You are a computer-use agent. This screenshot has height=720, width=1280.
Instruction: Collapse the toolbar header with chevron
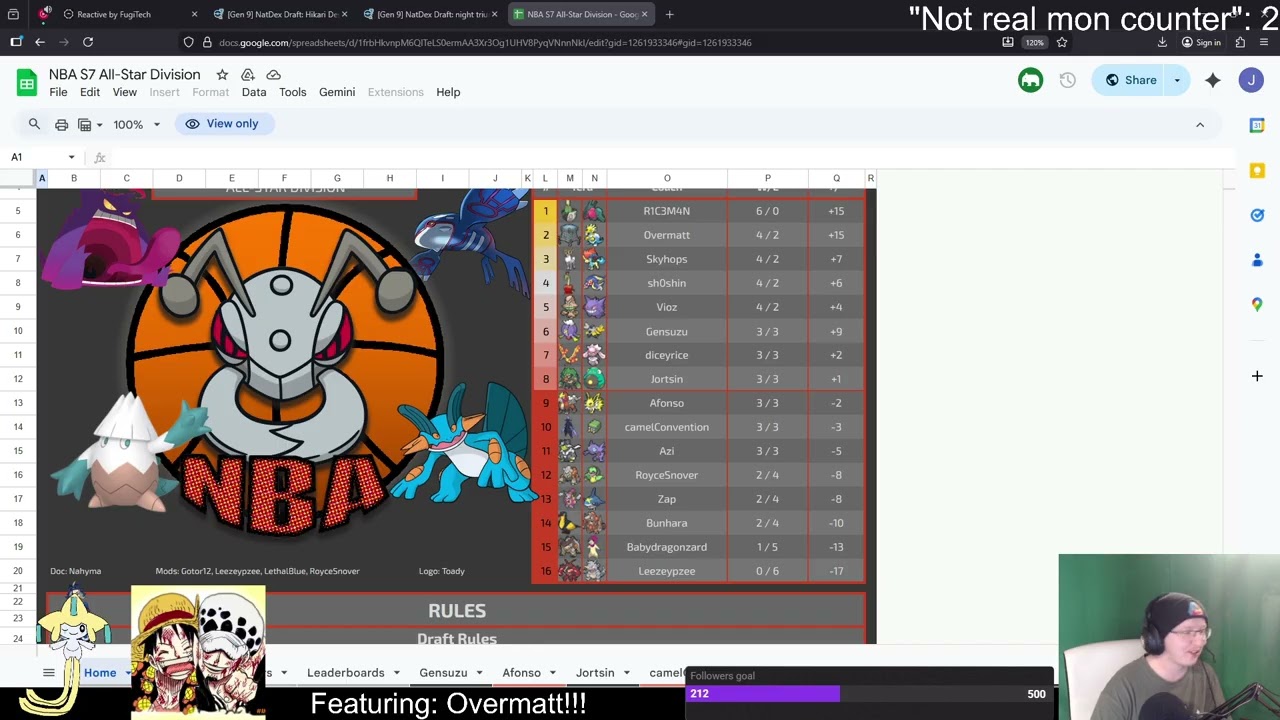click(1200, 124)
